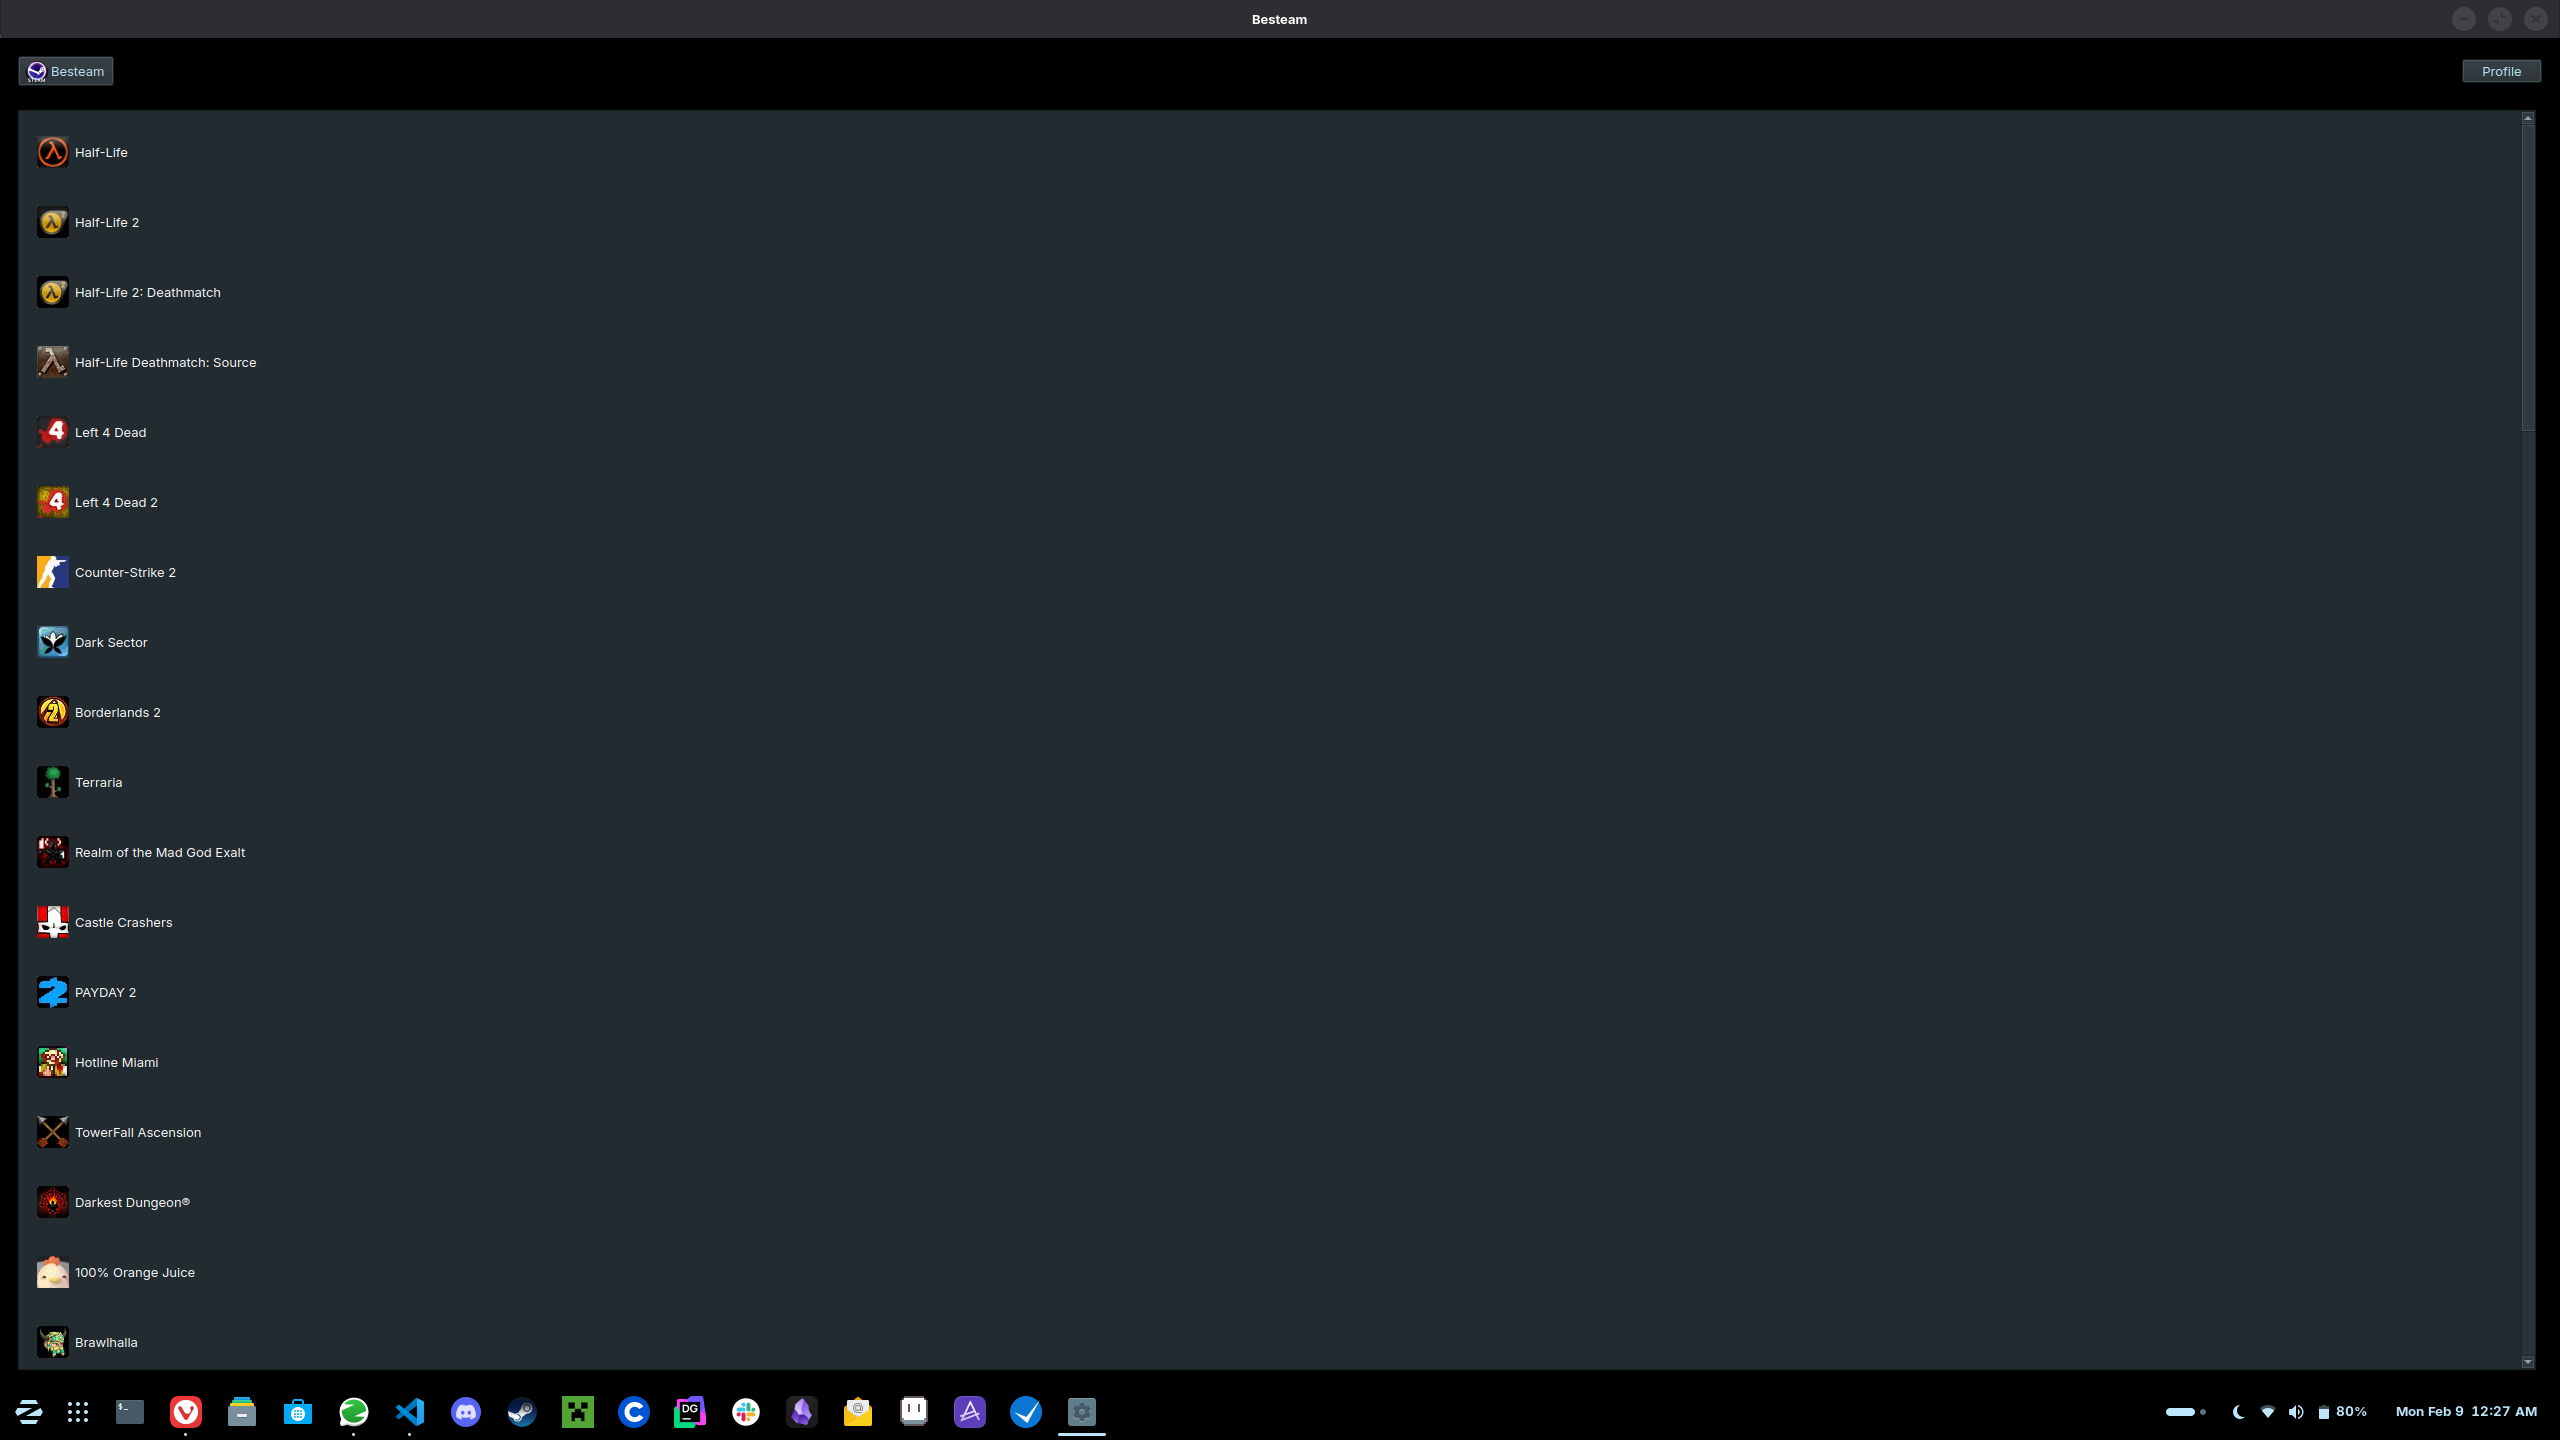
Task: Click the Profile button
Action: pos(2500,71)
